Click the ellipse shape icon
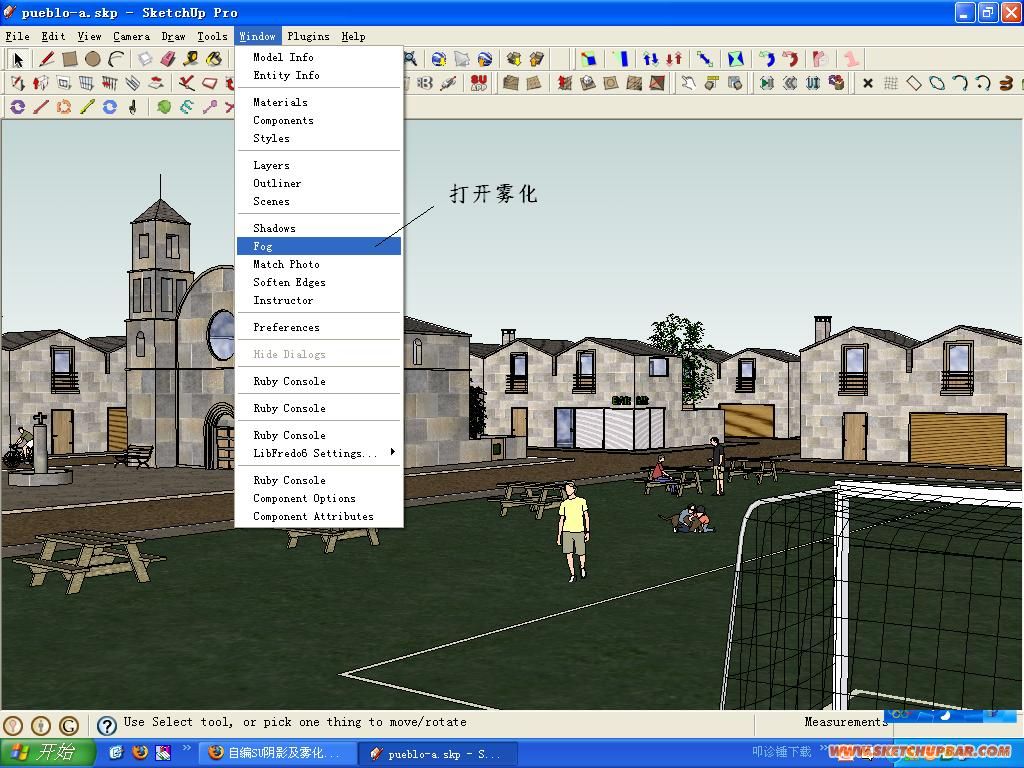Screen dimensions: 1024x768 click(x=936, y=83)
